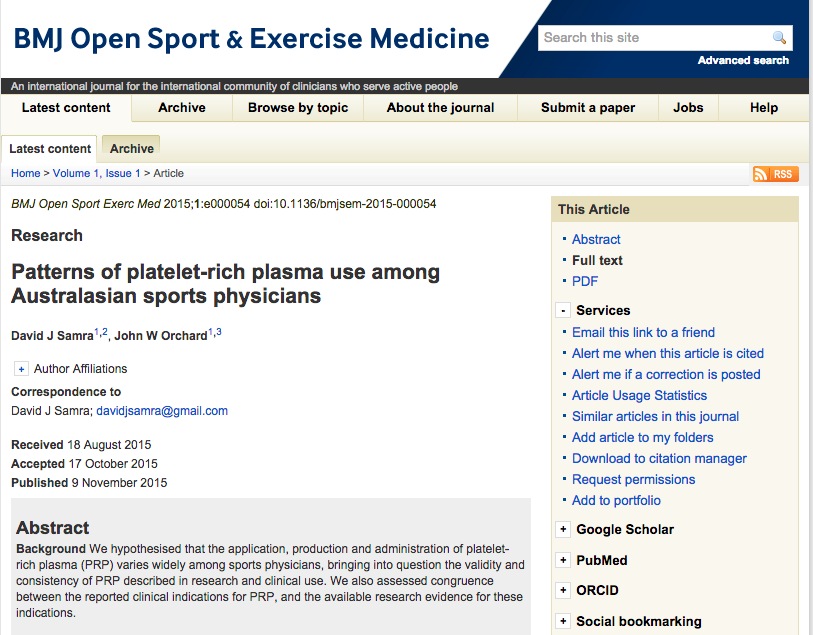Click BMJ Open Sport & Exercise Medicine logo

coord(251,39)
